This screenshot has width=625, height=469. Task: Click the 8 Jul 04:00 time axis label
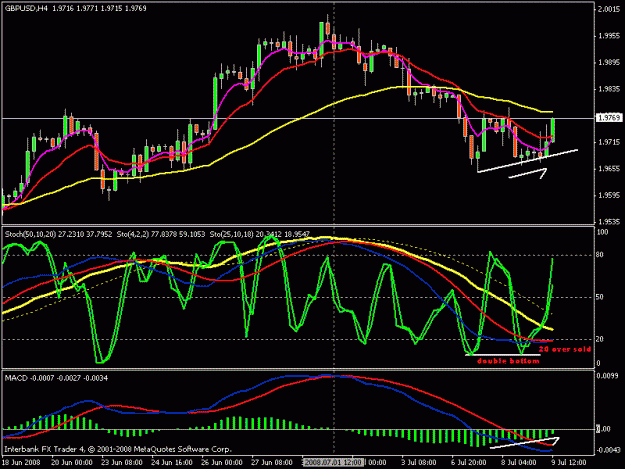(519, 463)
